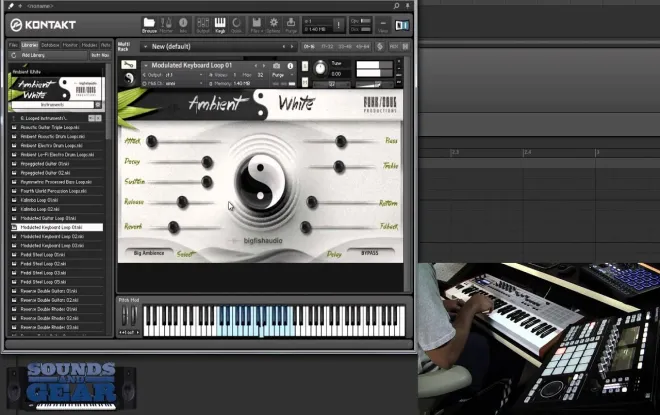Select rack page 33-48
Viewport: 660px width, 415px height.
click(x=345, y=46)
